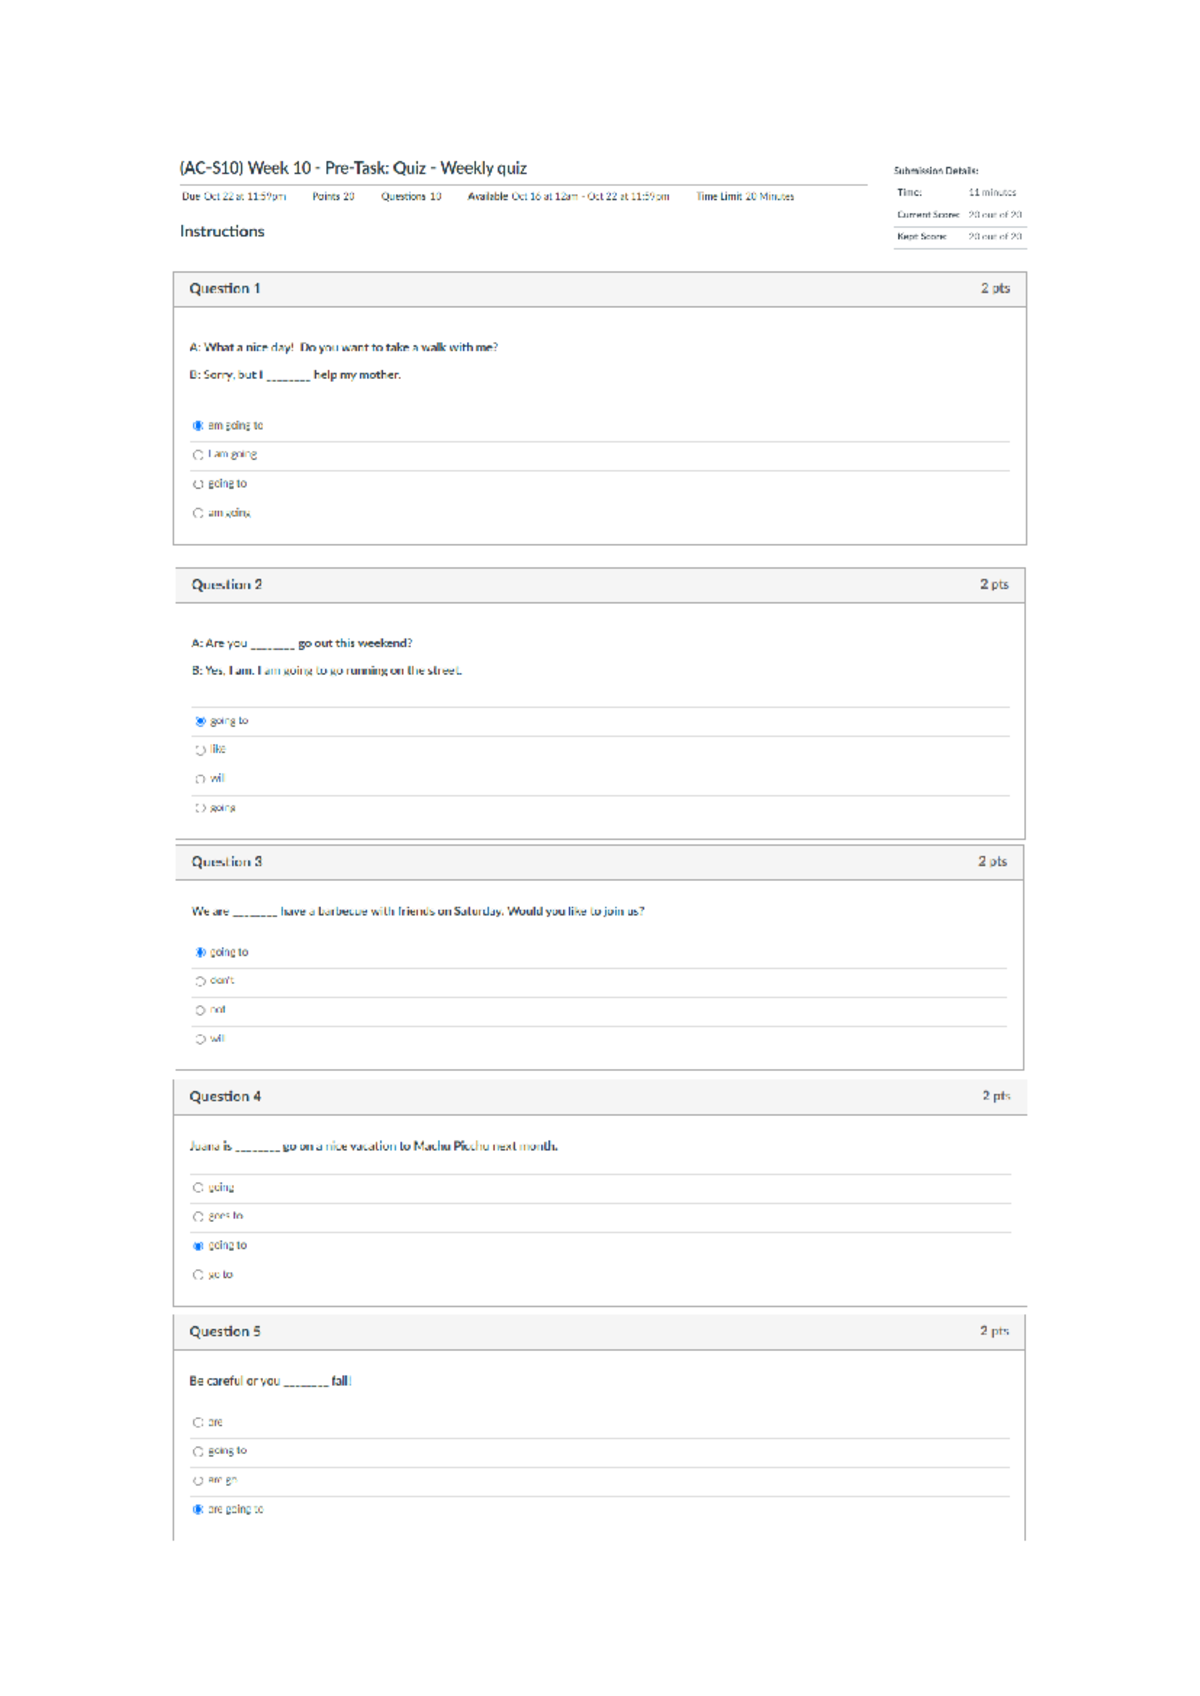
Task: Select "going to" radio in Question 2
Action: coord(200,721)
